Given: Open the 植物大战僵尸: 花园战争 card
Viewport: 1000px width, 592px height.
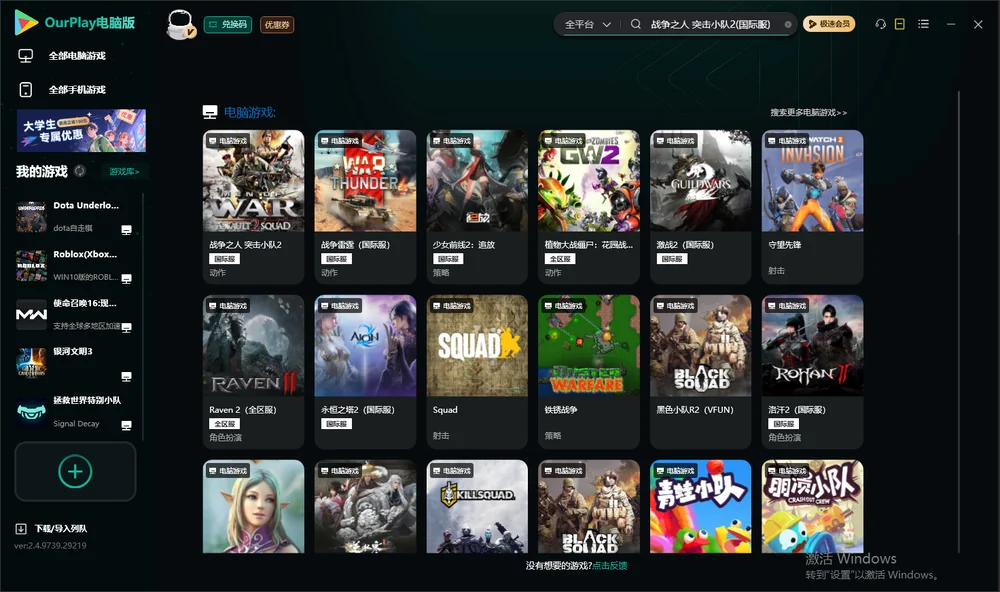Looking at the screenshot, I should click(x=589, y=207).
